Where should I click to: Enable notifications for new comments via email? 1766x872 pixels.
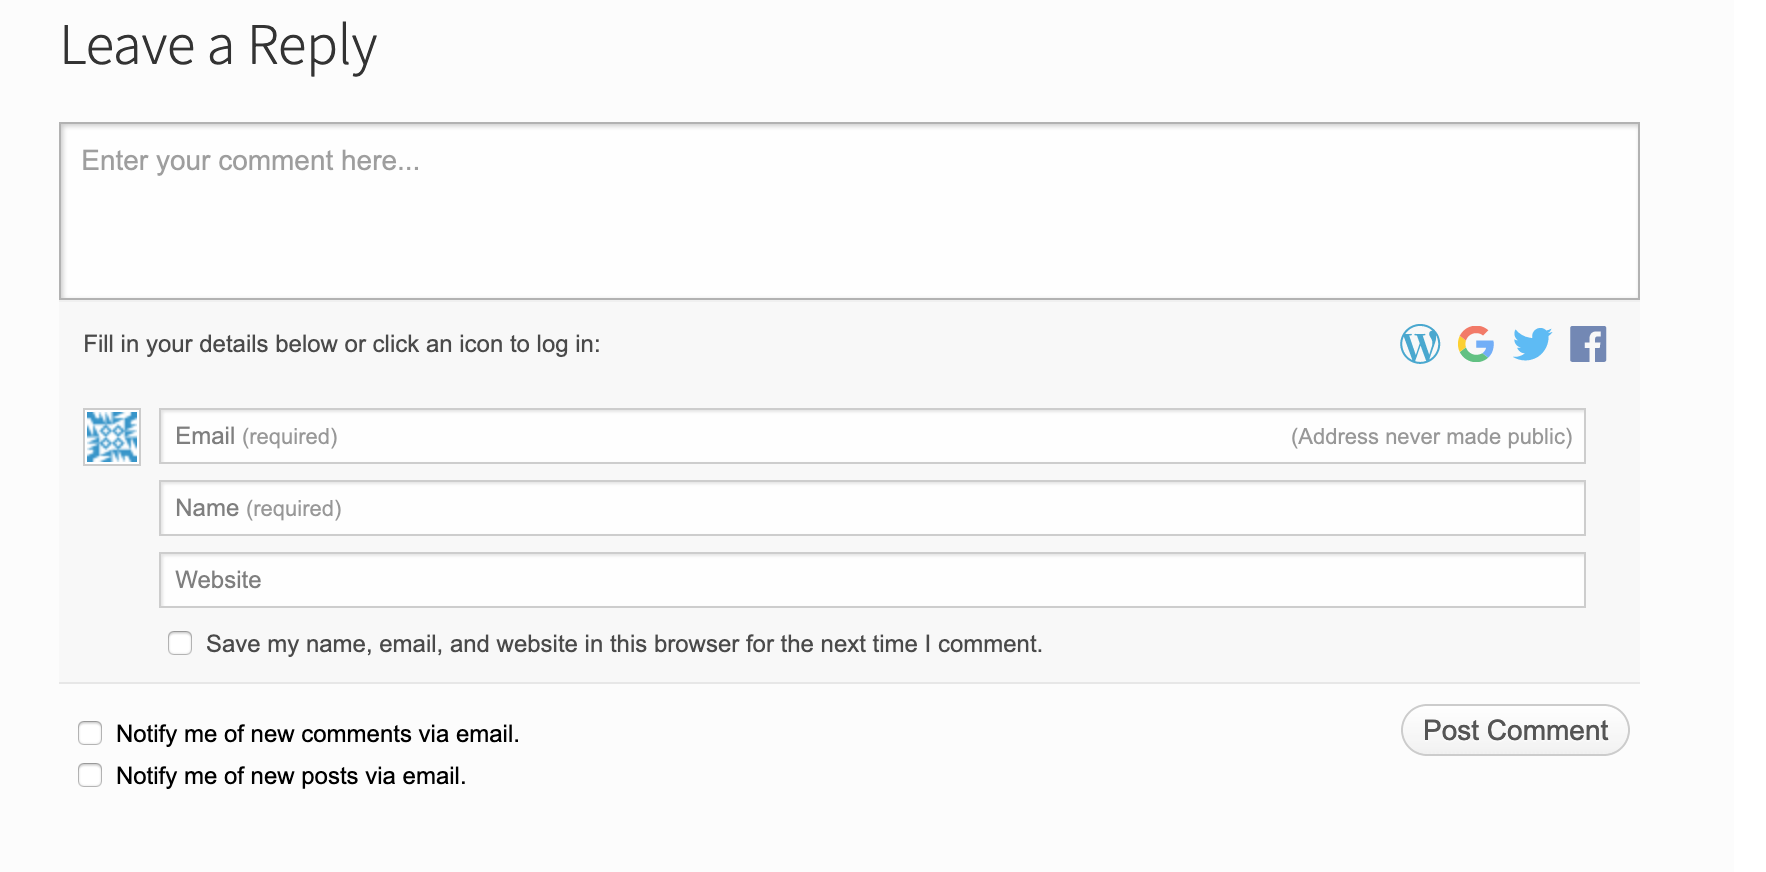pyautogui.click(x=90, y=732)
